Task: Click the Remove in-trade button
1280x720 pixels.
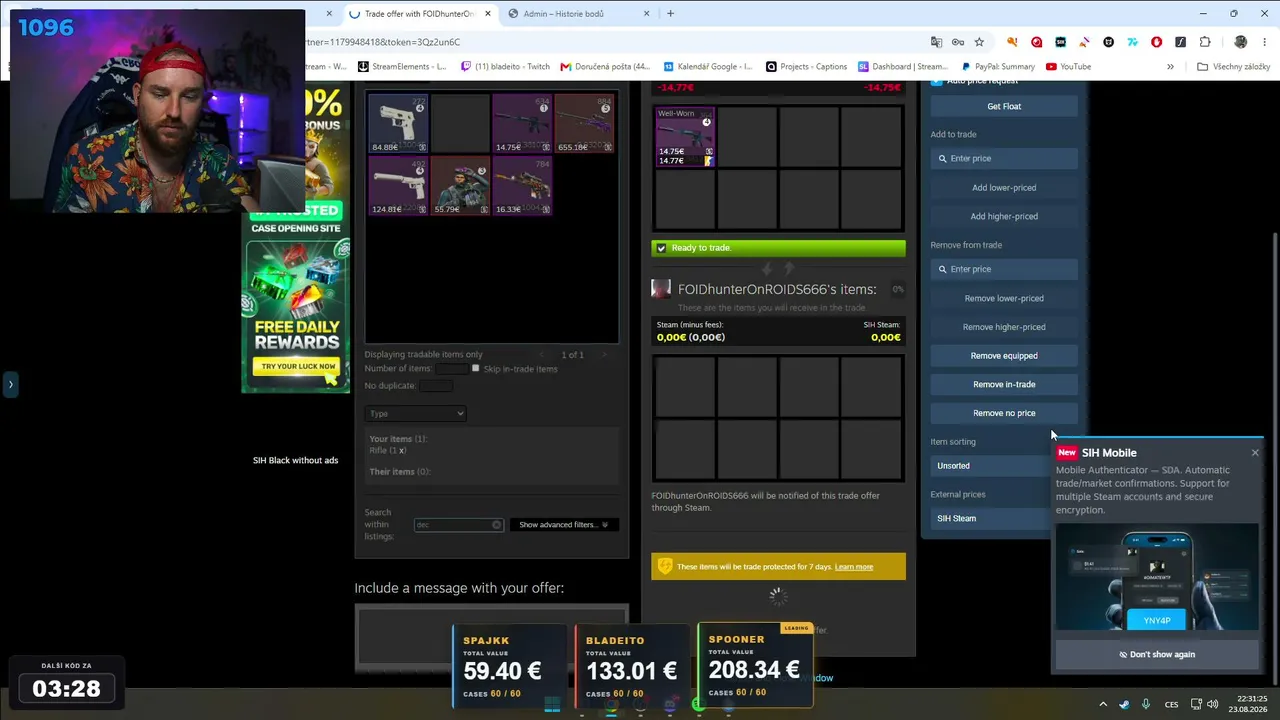Action: [x=1004, y=385]
